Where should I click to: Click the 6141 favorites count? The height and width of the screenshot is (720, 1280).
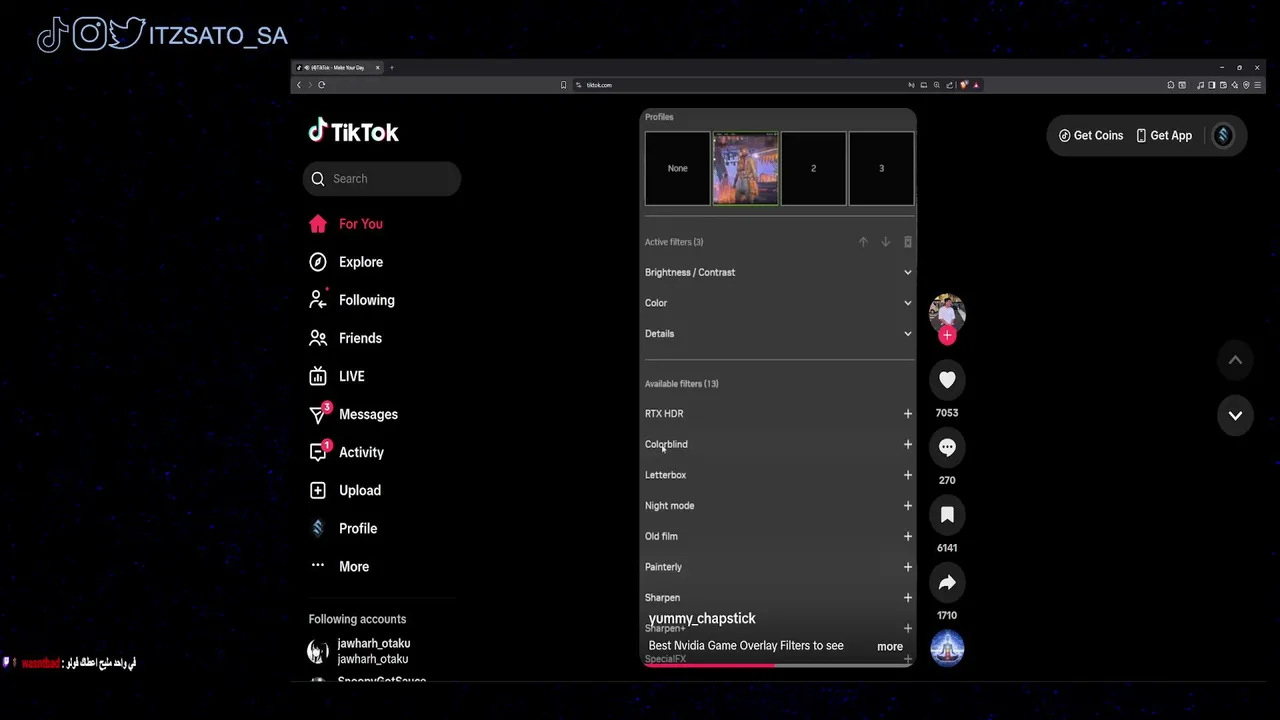tap(947, 548)
